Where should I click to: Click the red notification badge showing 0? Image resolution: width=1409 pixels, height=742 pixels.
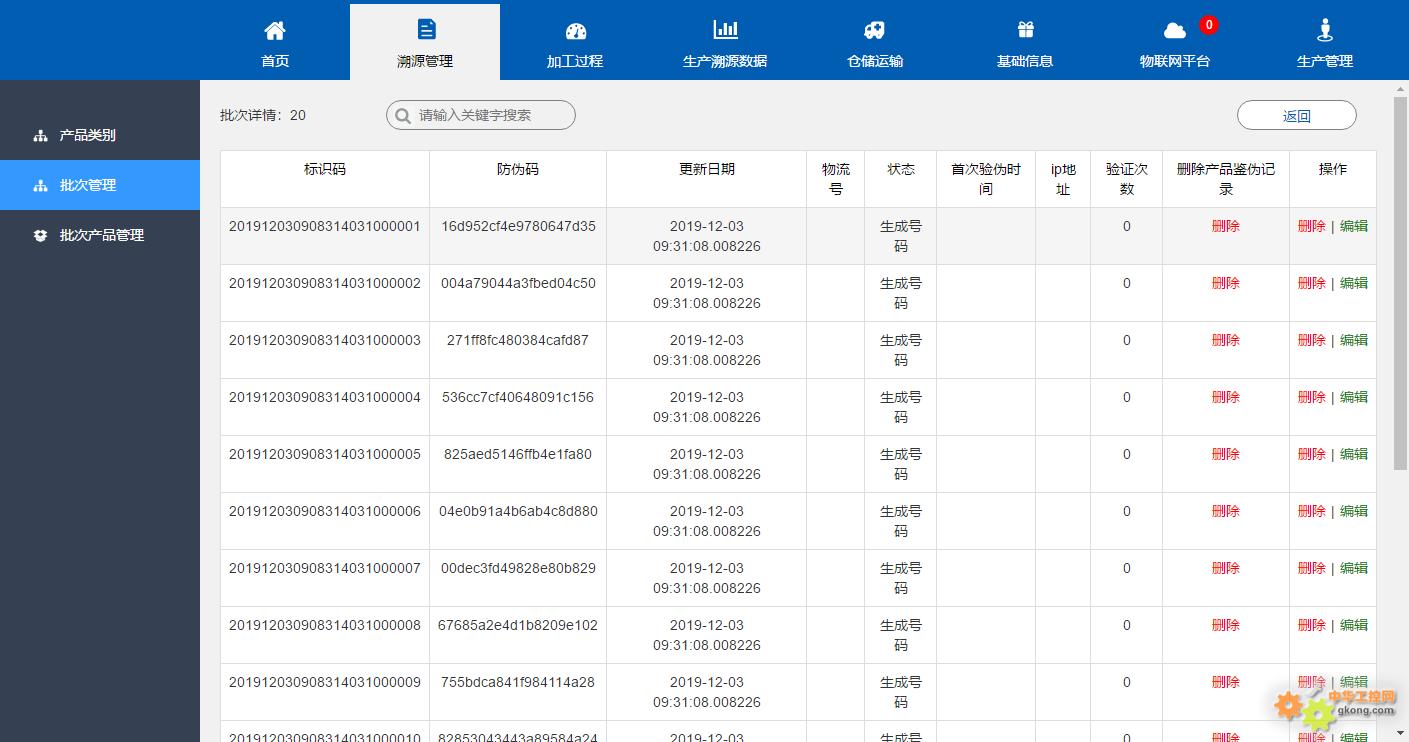tap(1208, 25)
